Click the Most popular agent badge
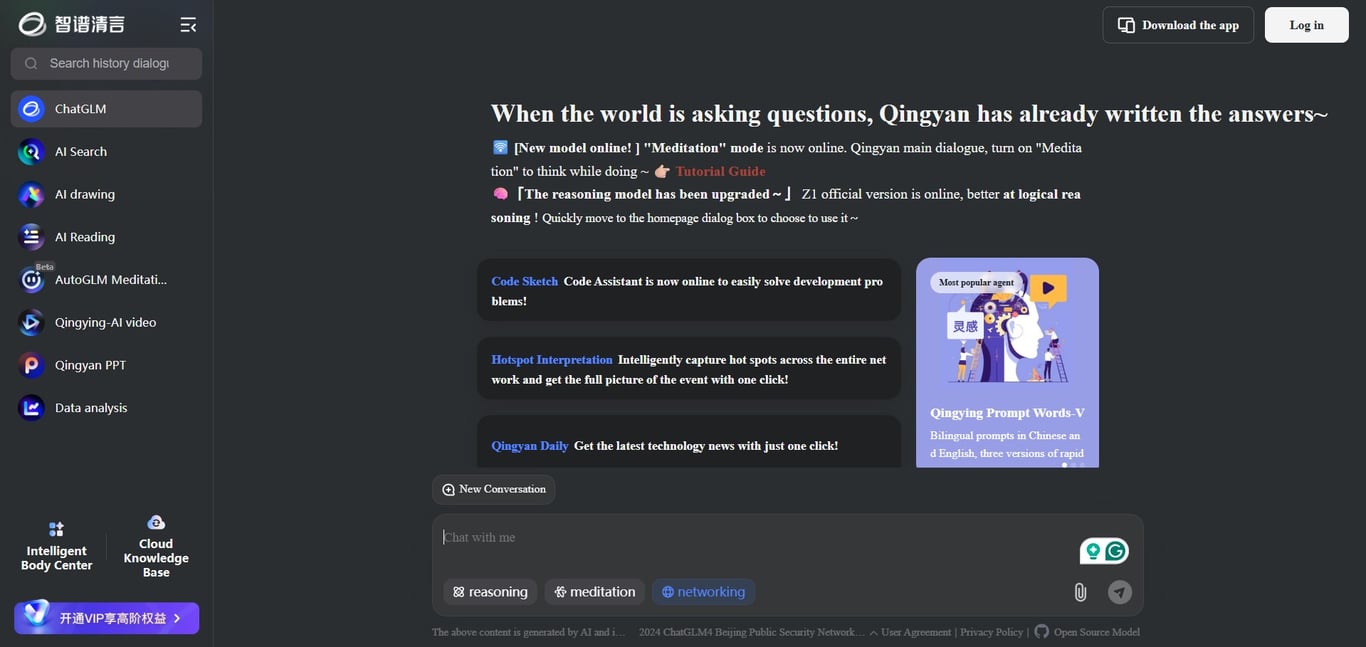1366x647 pixels. click(x=976, y=283)
